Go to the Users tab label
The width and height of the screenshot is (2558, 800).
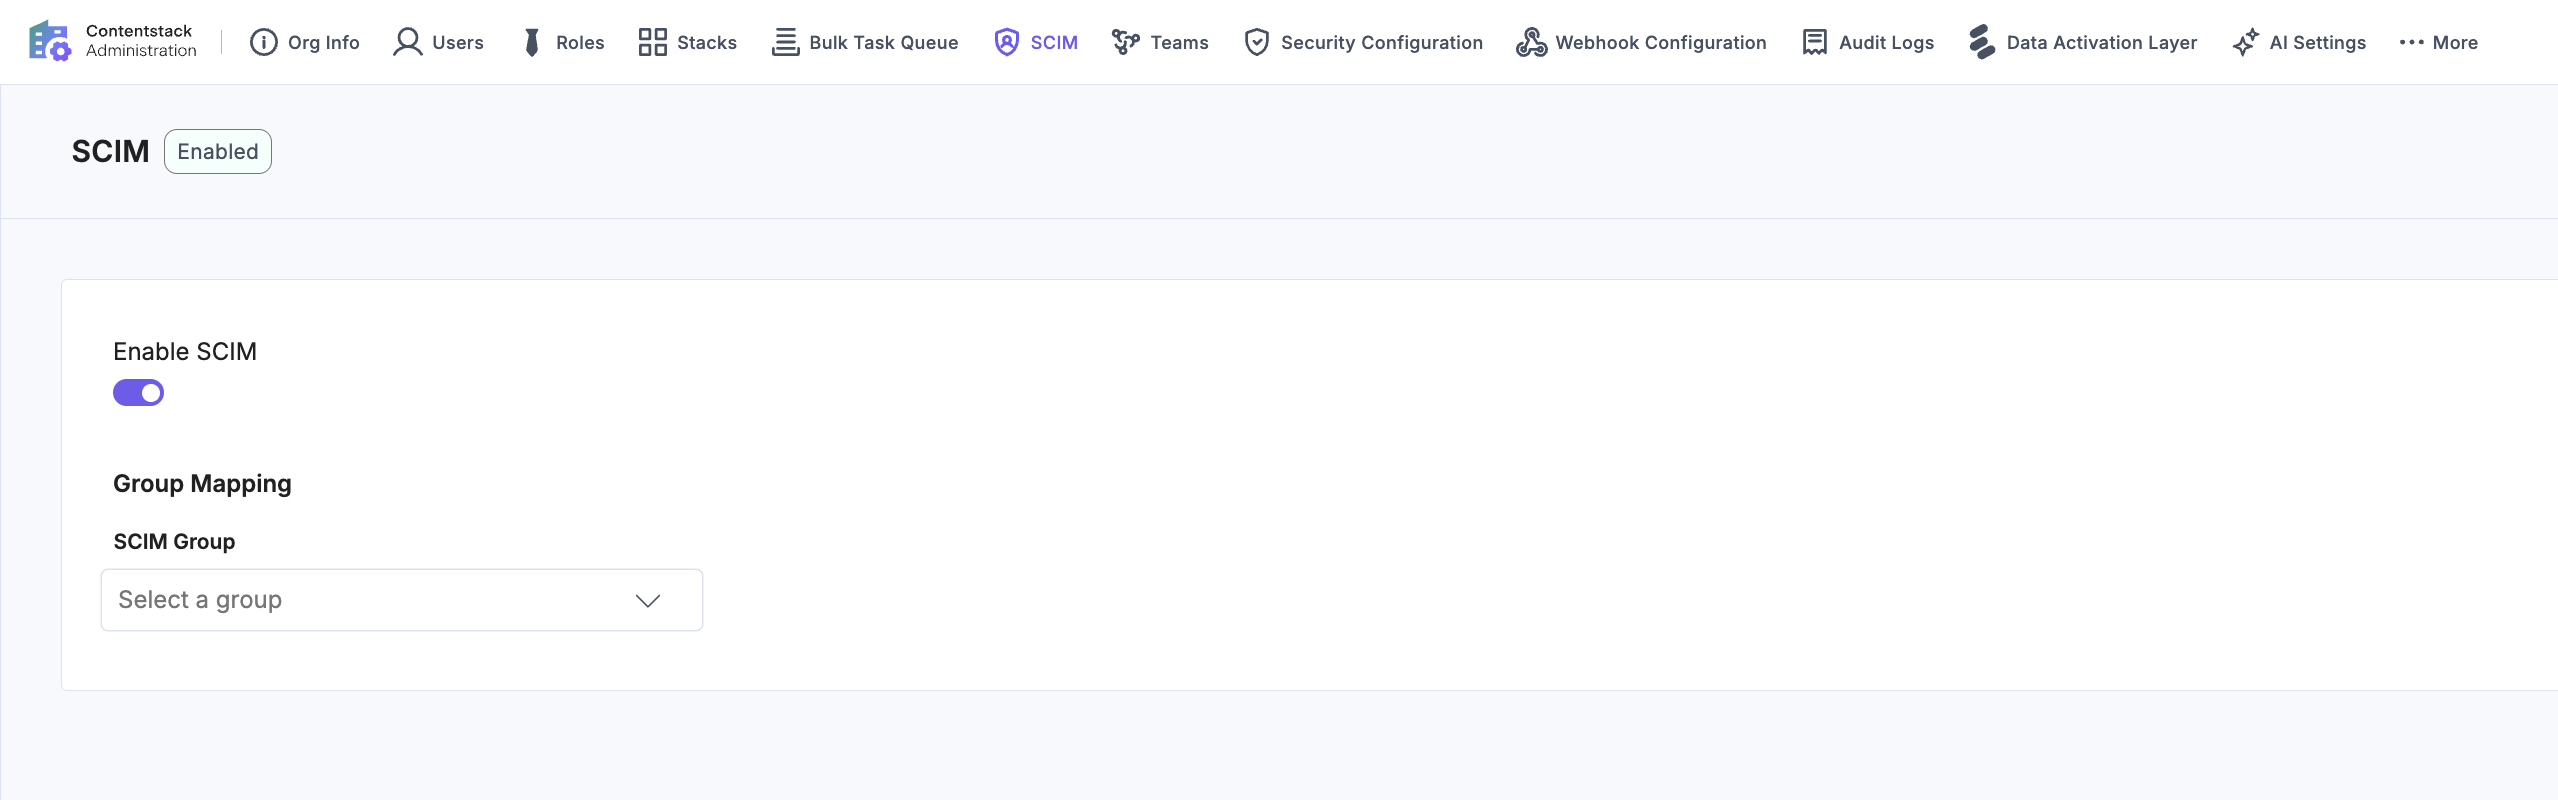pos(458,42)
